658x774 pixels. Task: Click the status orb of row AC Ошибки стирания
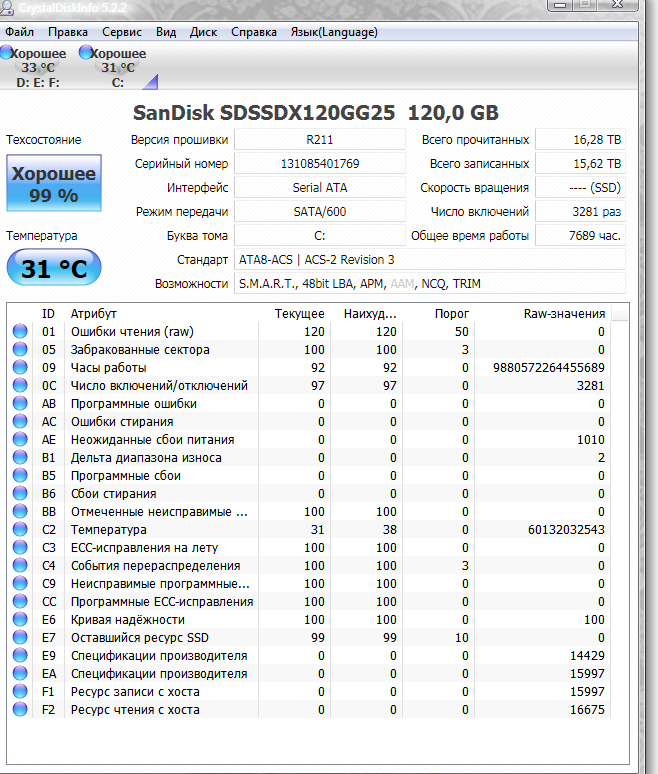[x=20, y=421]
